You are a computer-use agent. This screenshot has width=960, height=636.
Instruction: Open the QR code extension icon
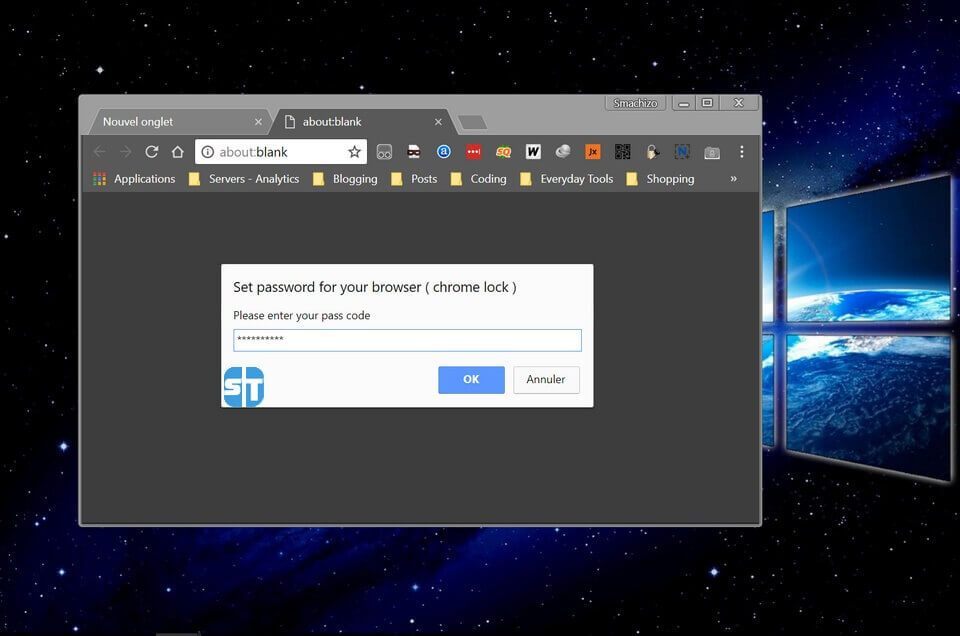point(623,152)
